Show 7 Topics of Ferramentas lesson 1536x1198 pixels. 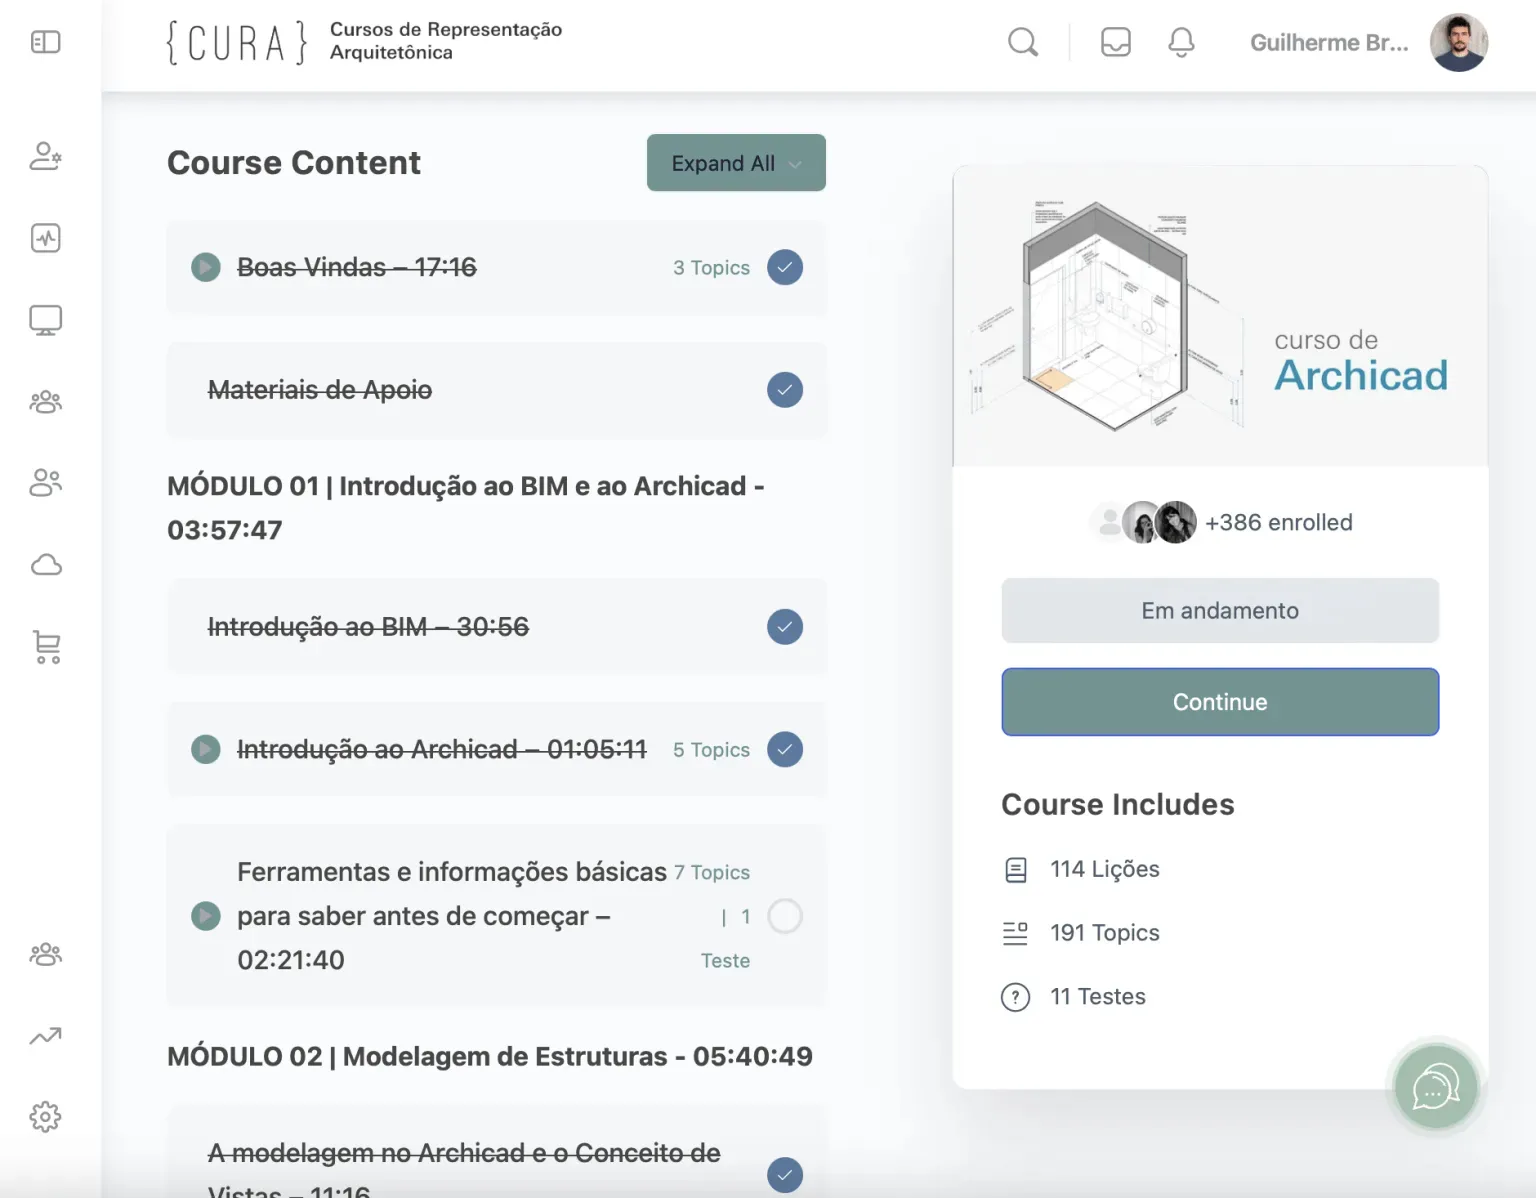click(711, 873)
